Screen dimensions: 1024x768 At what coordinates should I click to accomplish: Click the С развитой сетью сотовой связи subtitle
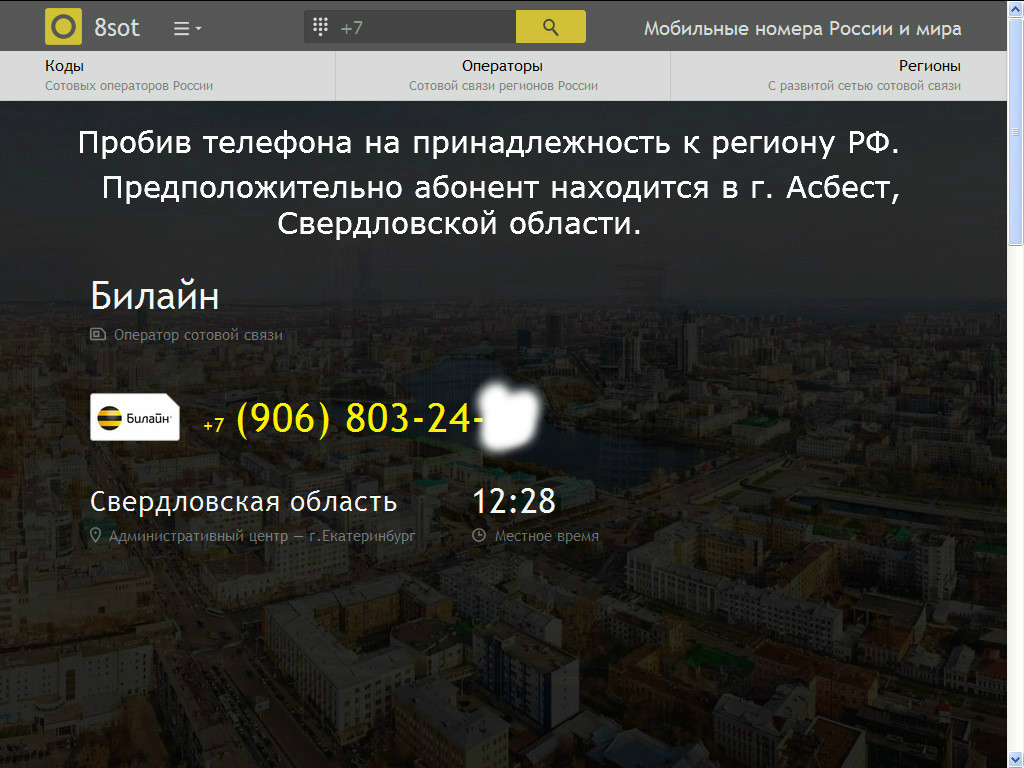(x=864, y=86)
